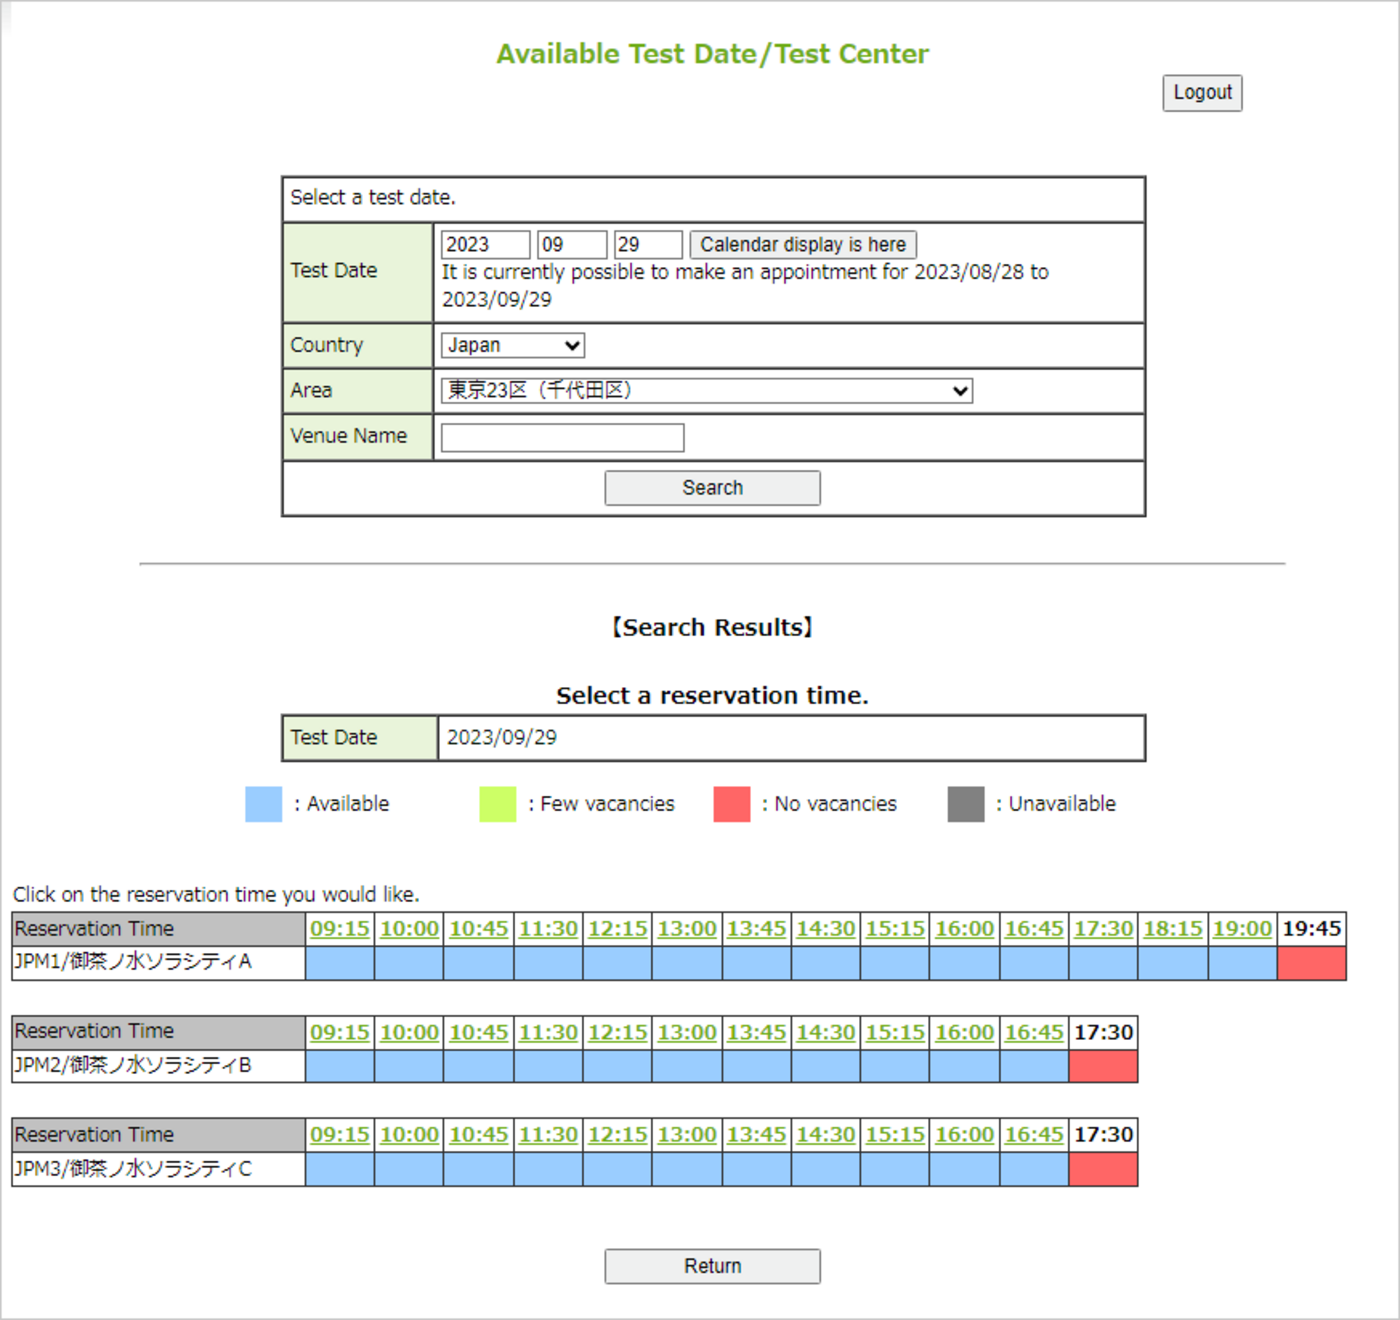This screenshot has height=1320, width=1400.
Task: Click the day input showing 29
Action: pos(648,243)
